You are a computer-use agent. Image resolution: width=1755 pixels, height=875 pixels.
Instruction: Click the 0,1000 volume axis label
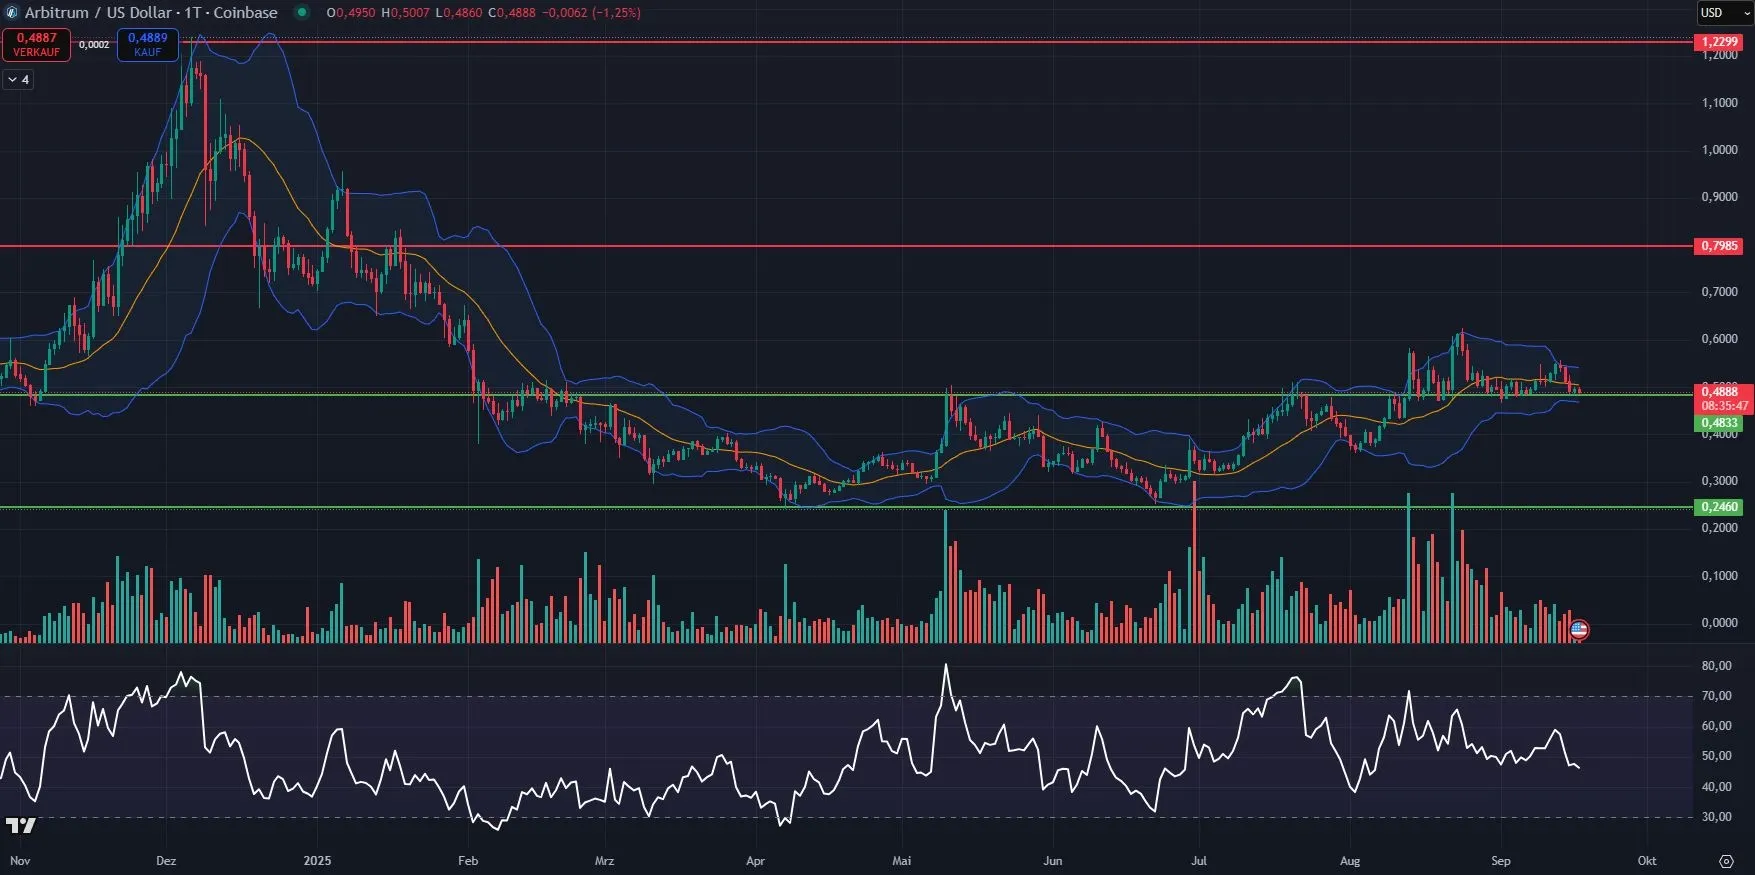(x=1720, y=576)
